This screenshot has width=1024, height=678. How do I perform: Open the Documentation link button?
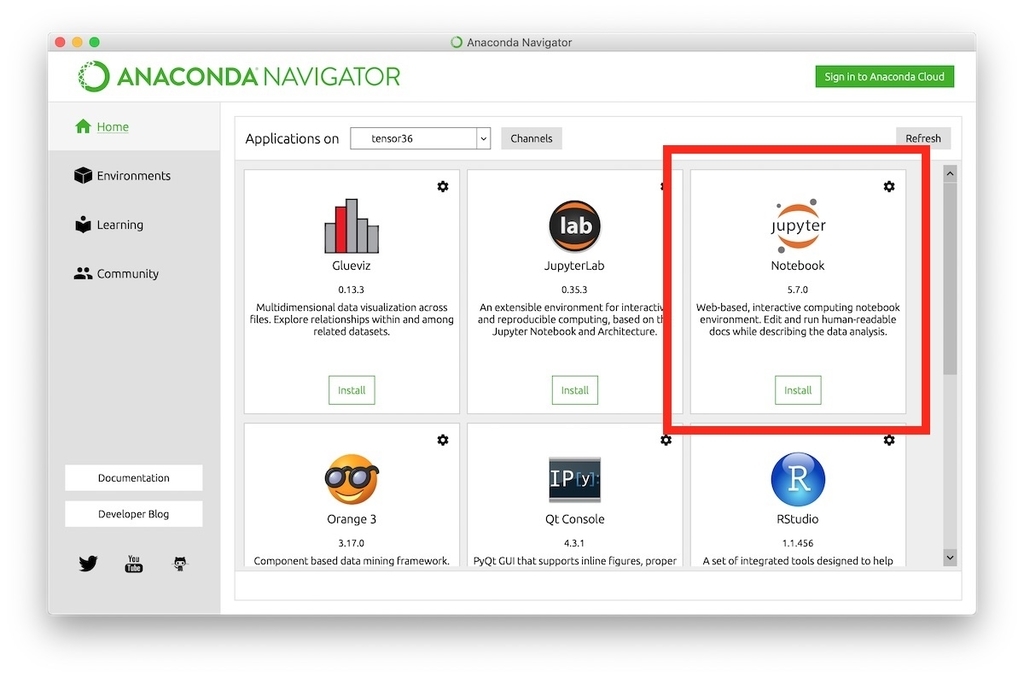(x=134, y=478)
